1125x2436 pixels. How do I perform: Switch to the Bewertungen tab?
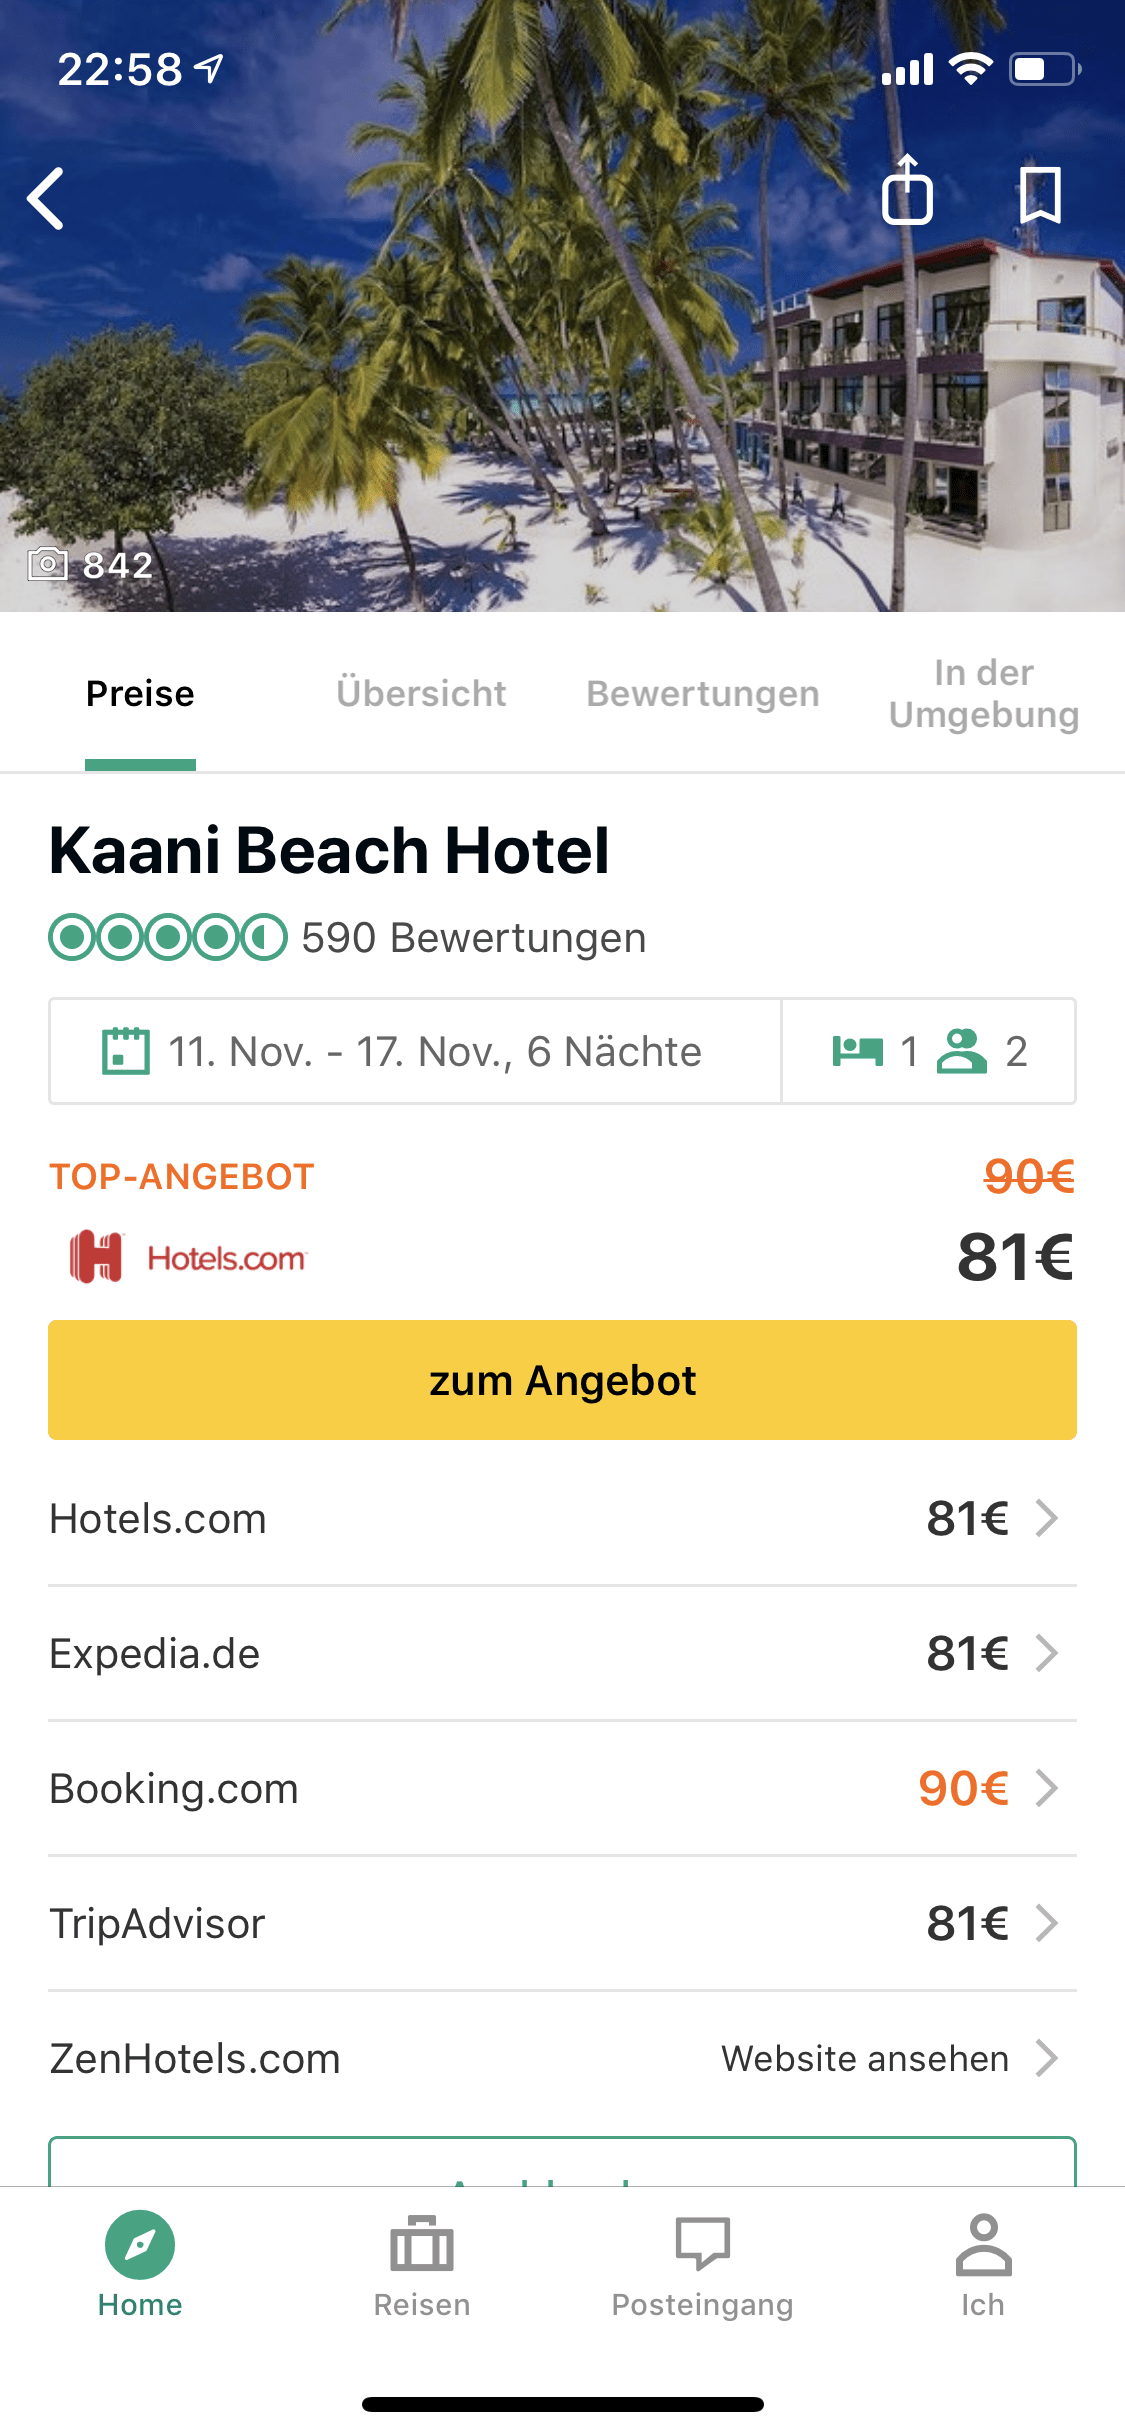coord(703,693)
